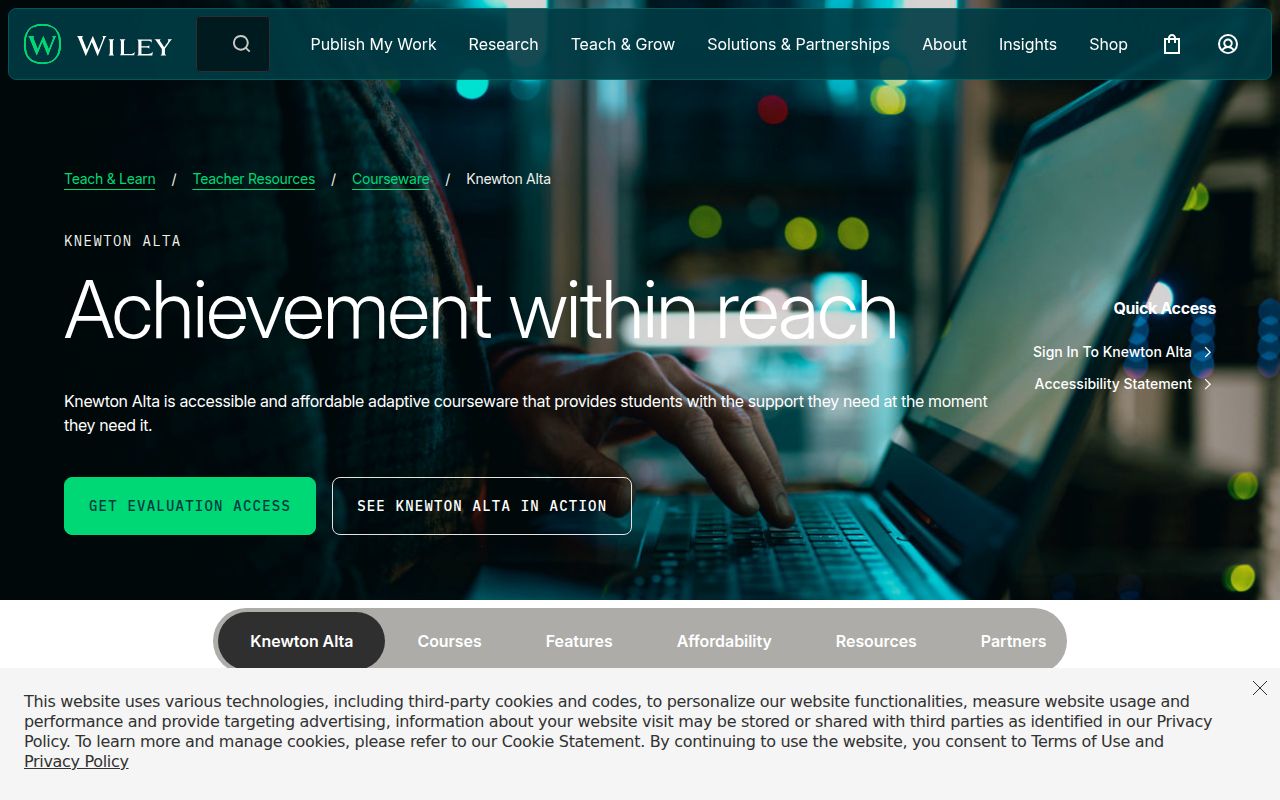Switch to the Courses tab
Viewport: 1280px width, 800px height.
(449, 641)
